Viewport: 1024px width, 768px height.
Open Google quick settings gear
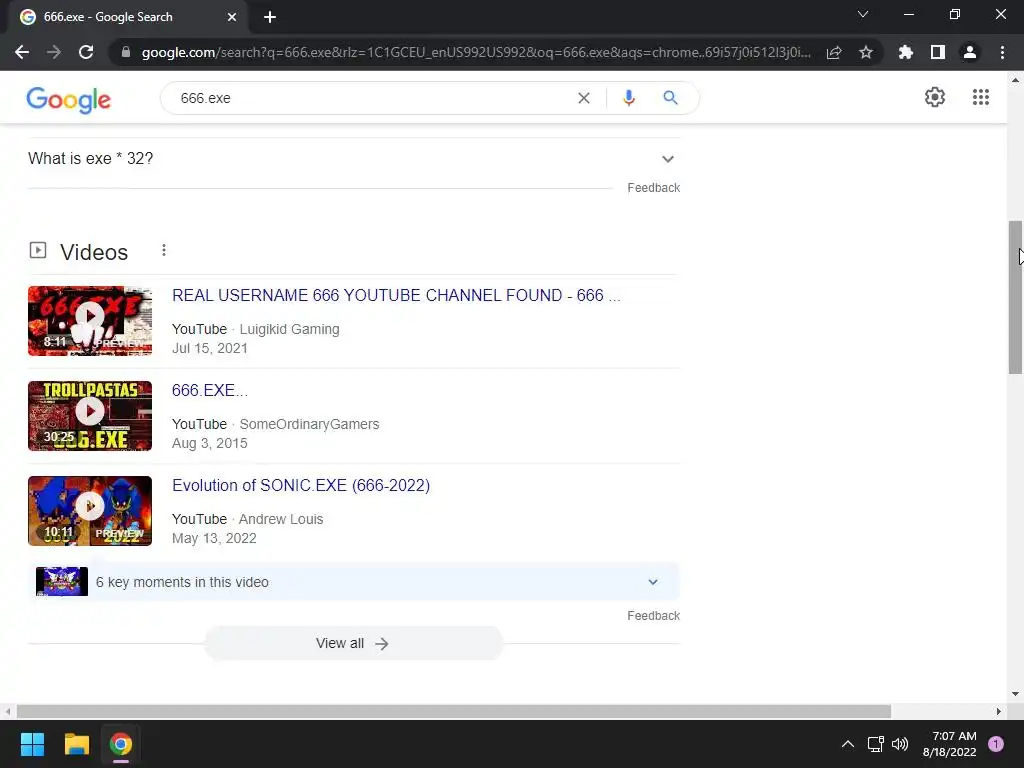(935, 97)
